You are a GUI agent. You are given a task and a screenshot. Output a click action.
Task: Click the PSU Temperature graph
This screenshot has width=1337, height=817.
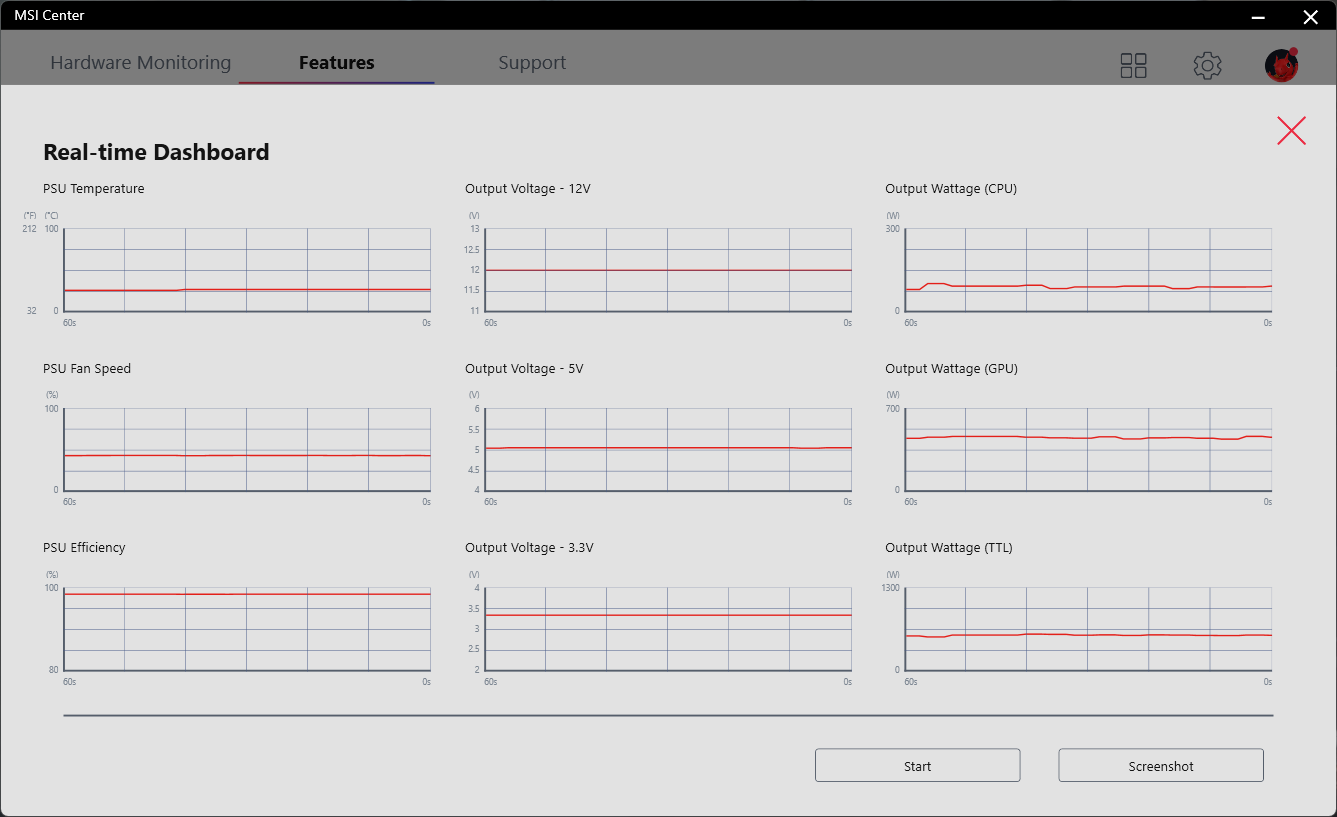coord(247,270)
